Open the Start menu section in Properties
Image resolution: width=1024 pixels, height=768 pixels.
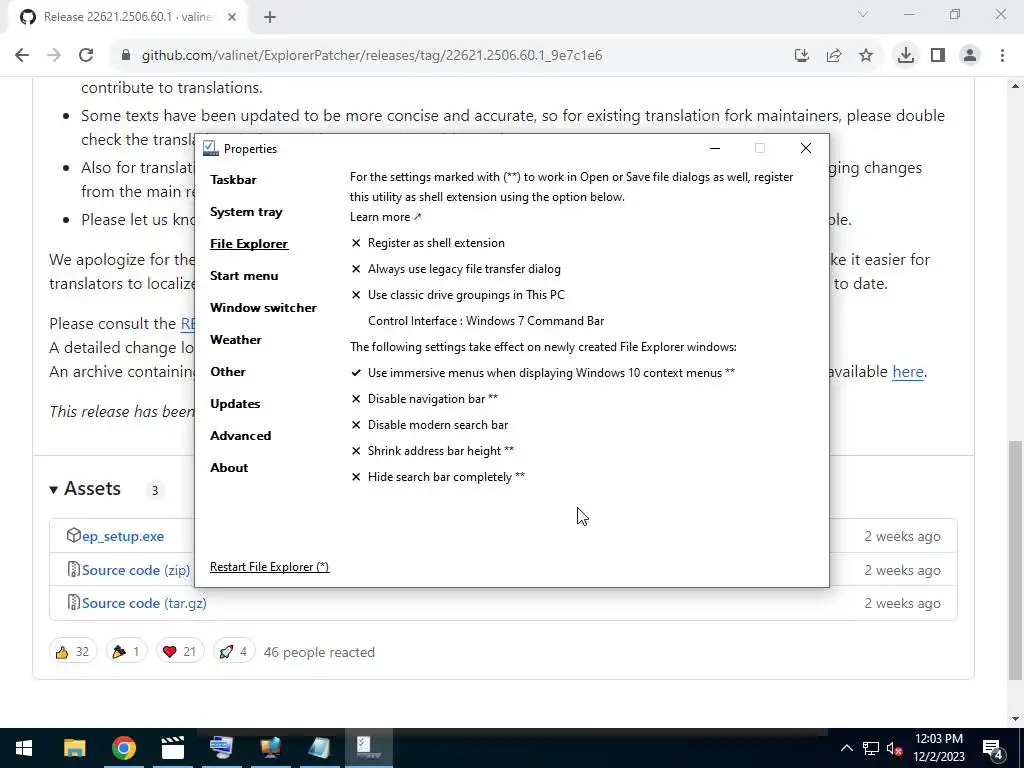[244, 276]
